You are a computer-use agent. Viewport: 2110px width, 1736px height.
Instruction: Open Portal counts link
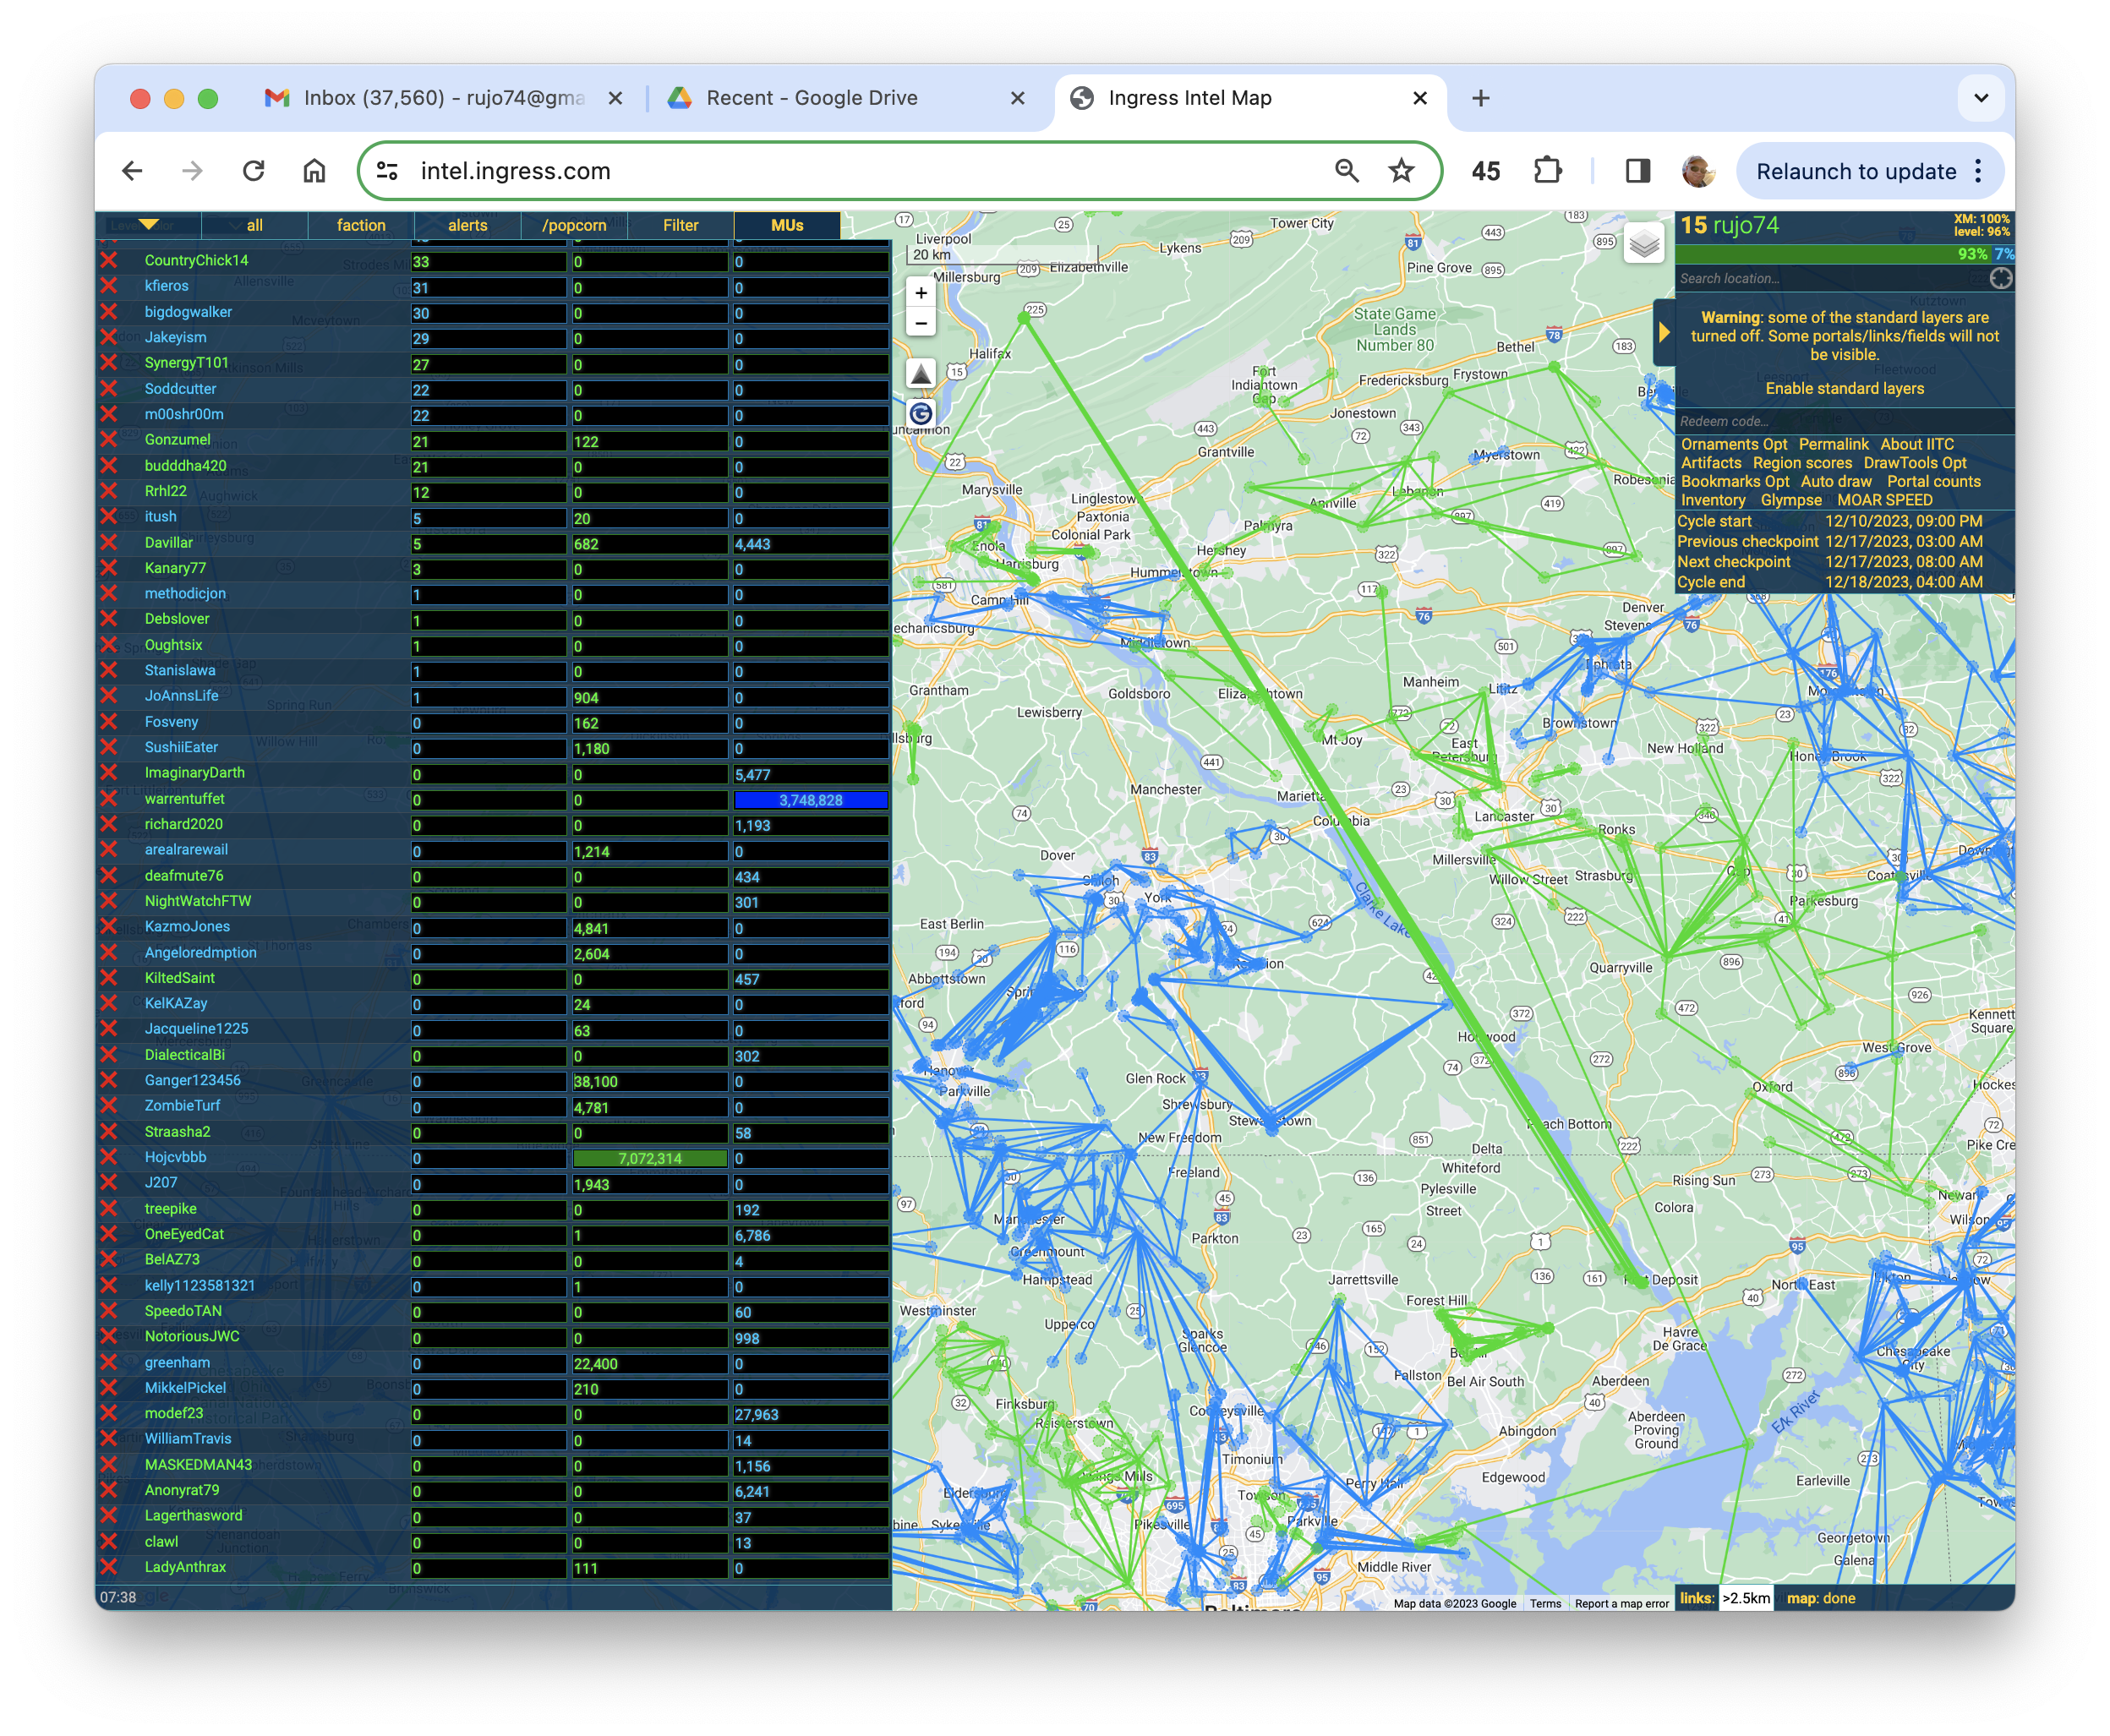pos(1933,481)
